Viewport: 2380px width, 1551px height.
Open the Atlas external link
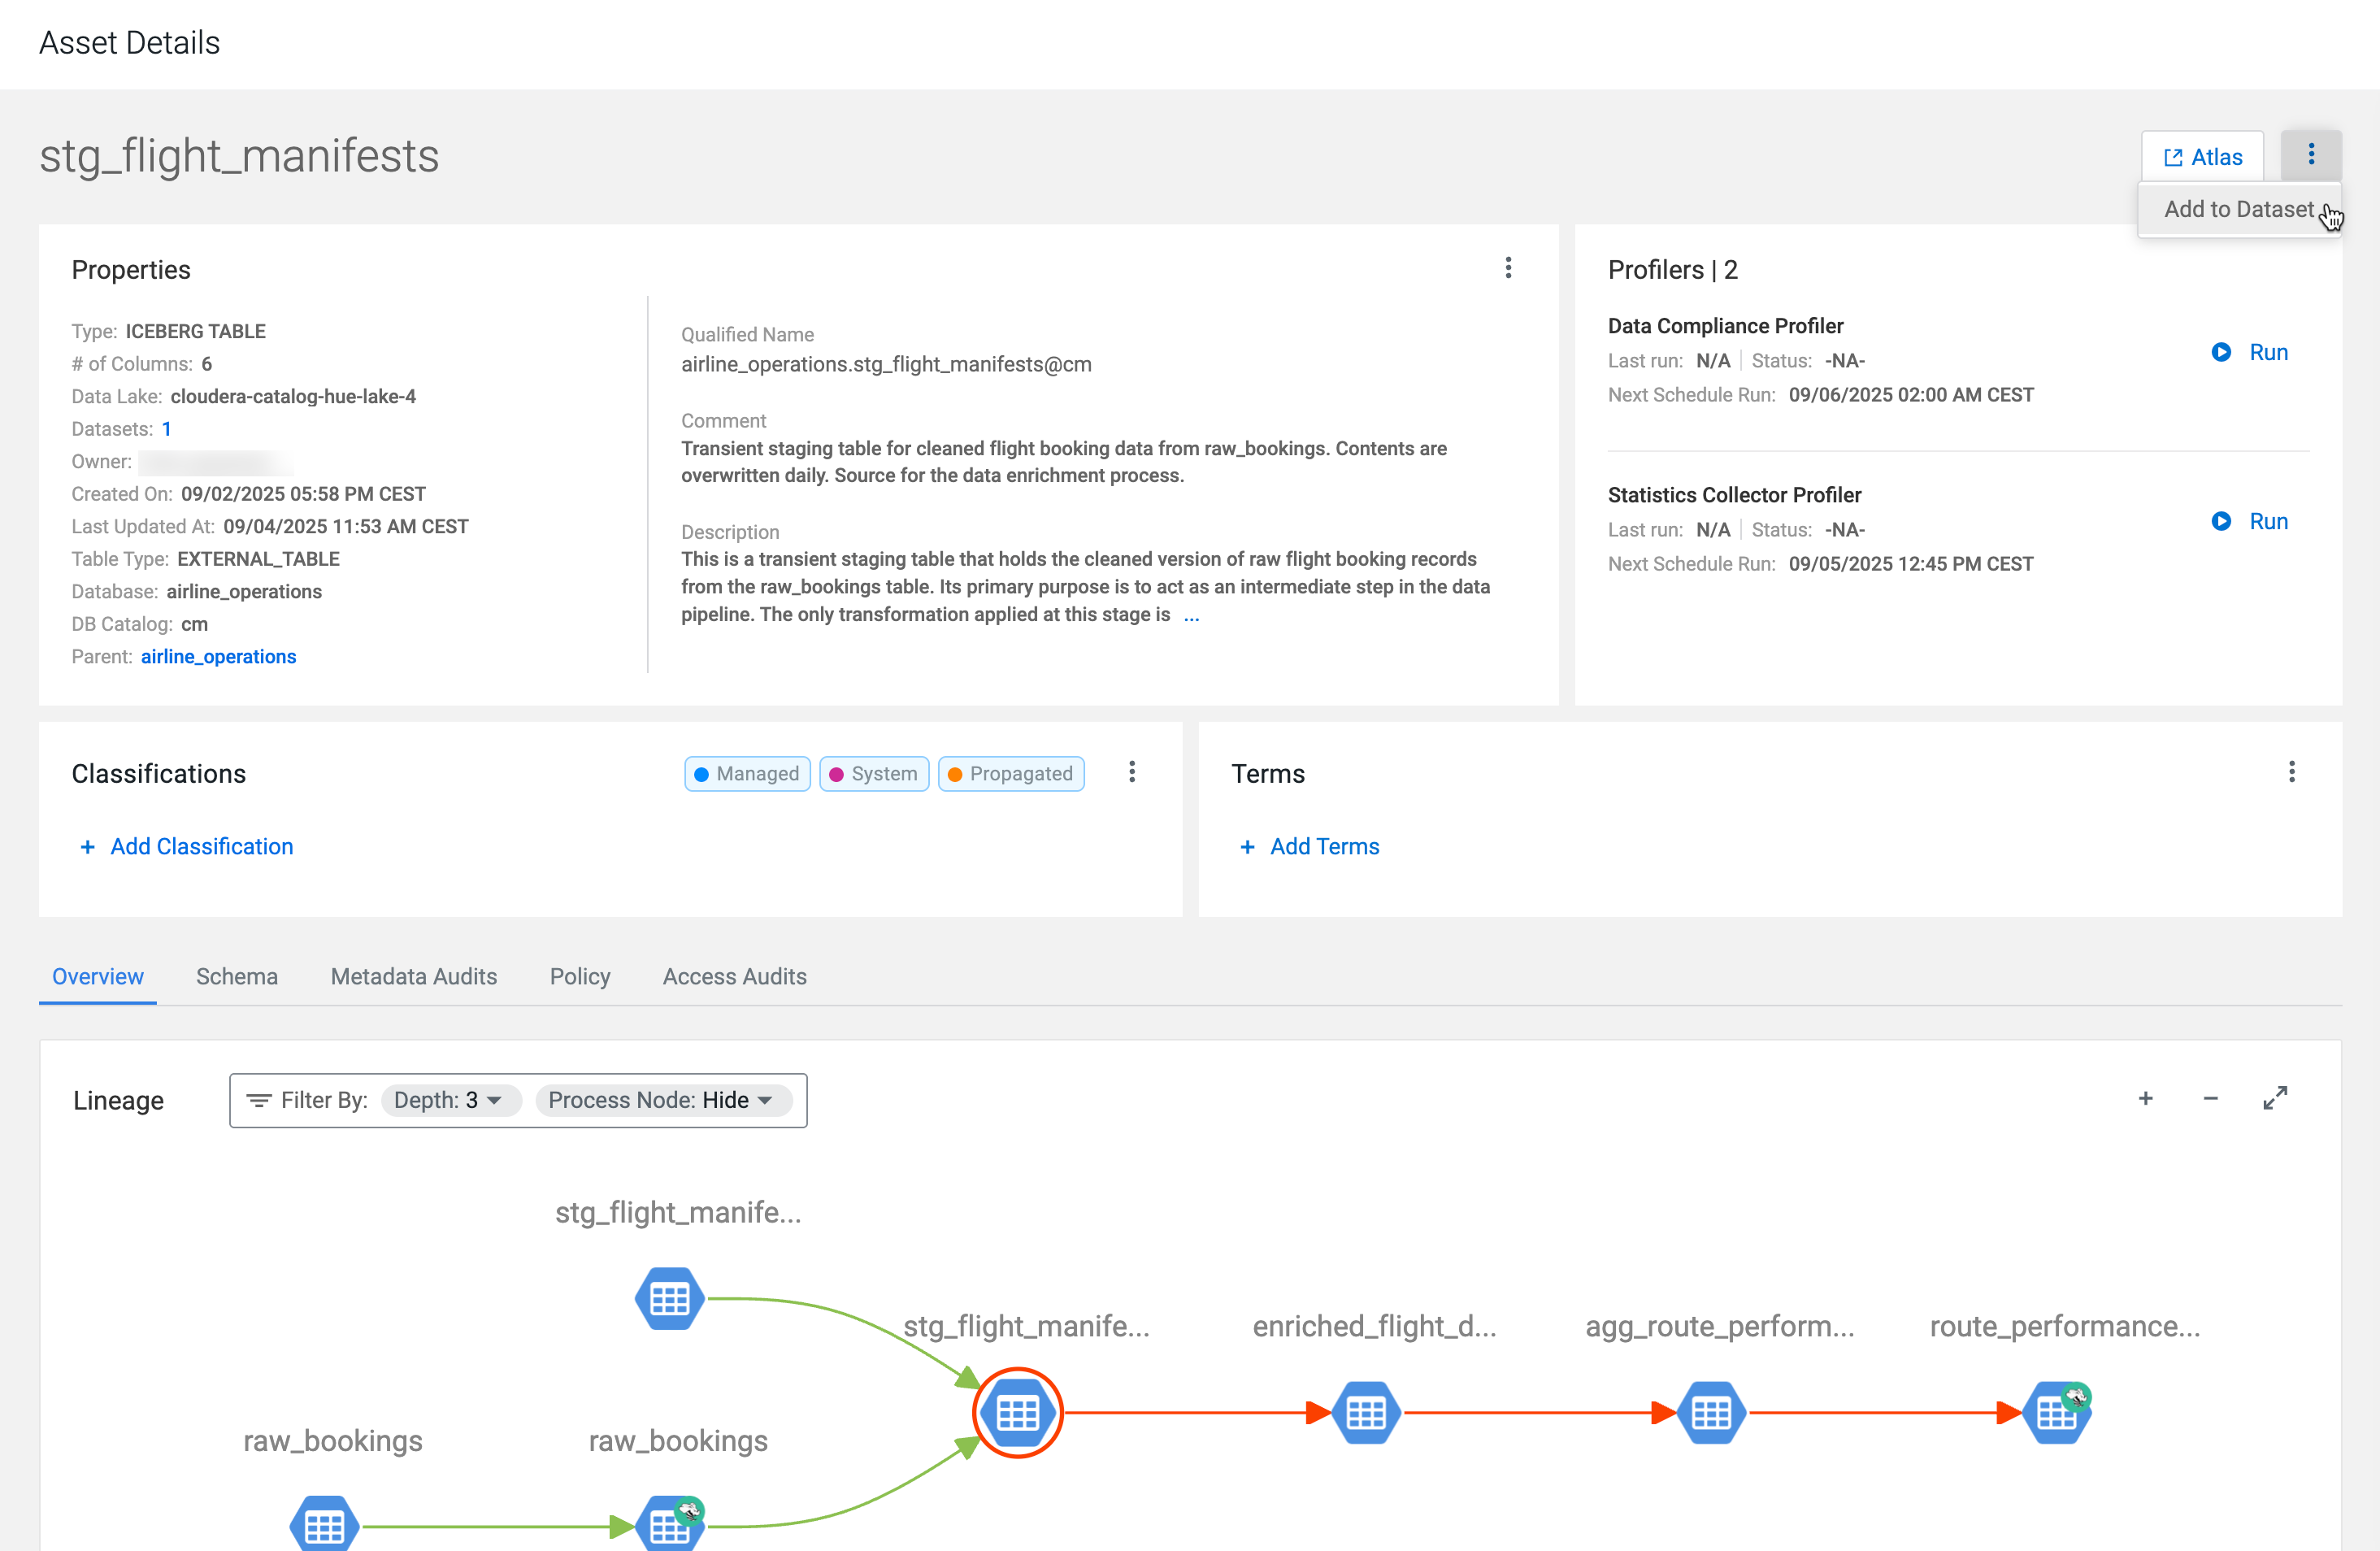pyautogui.click(x=2201, y=156)
